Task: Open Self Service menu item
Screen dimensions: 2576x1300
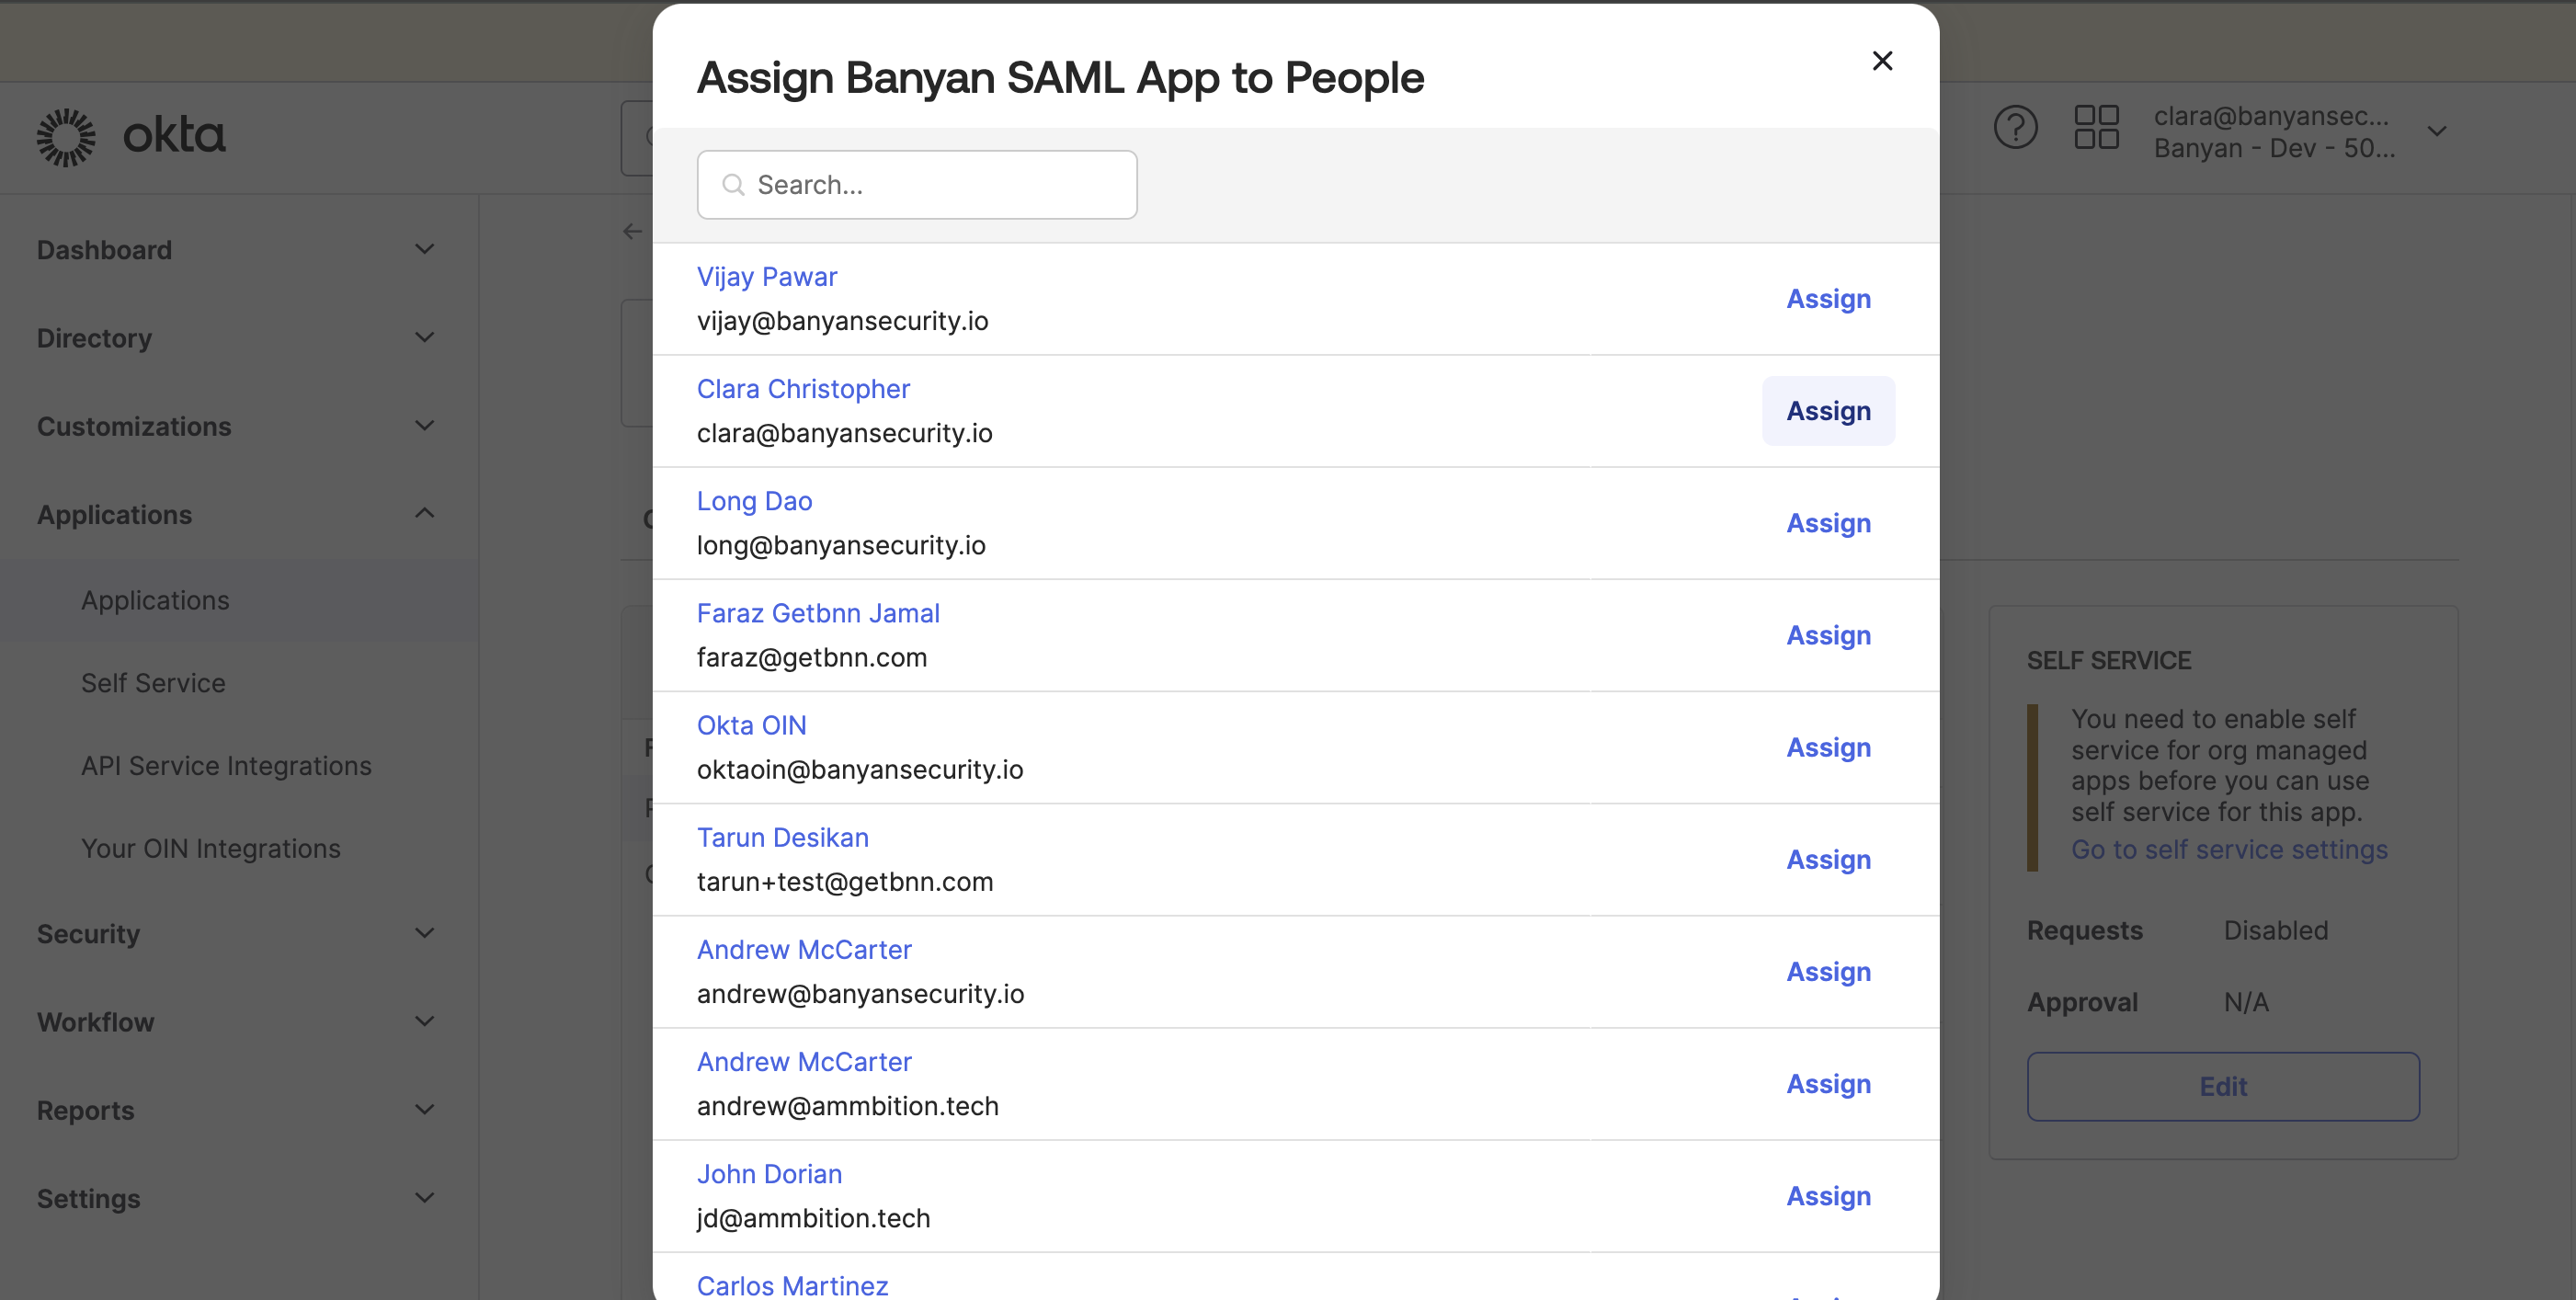Action: tap(153, 683)
